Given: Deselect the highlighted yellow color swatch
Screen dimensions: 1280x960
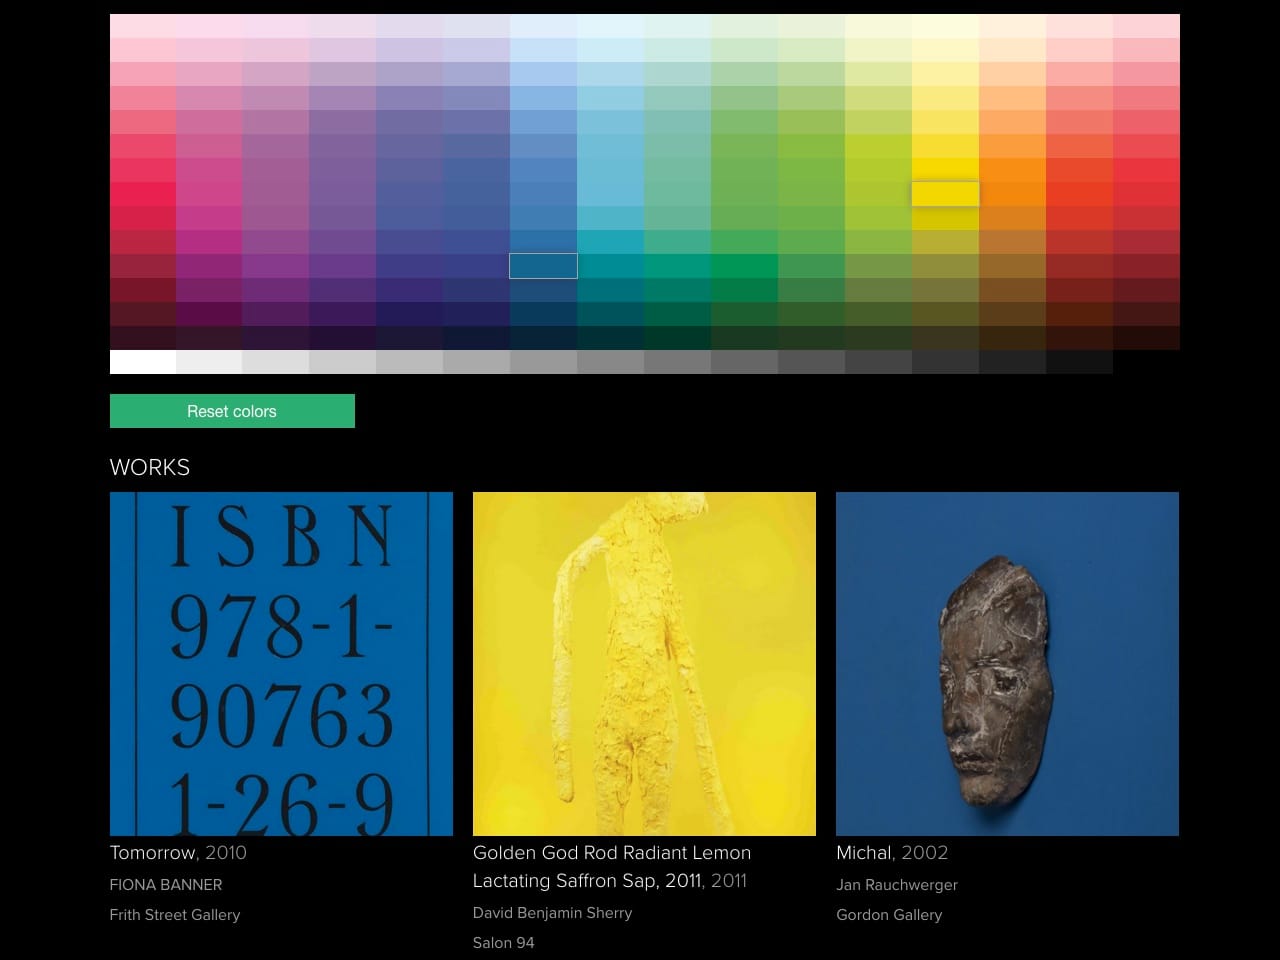Looking at the screenshot, I should (x=945, y=193).
